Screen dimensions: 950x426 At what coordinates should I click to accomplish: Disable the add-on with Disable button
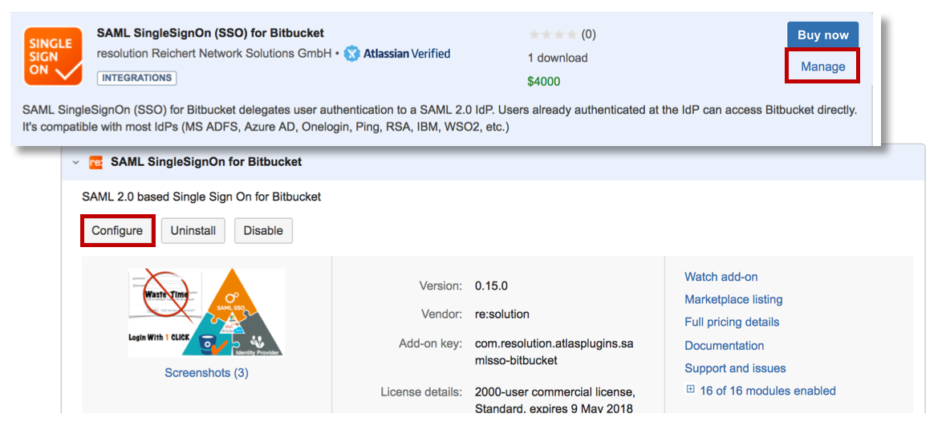(x=264, y=231)
